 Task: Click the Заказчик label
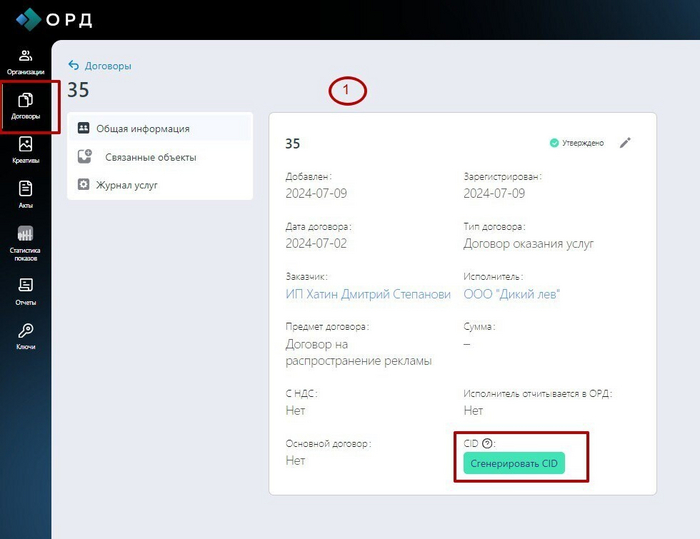(x=306, y=277)
